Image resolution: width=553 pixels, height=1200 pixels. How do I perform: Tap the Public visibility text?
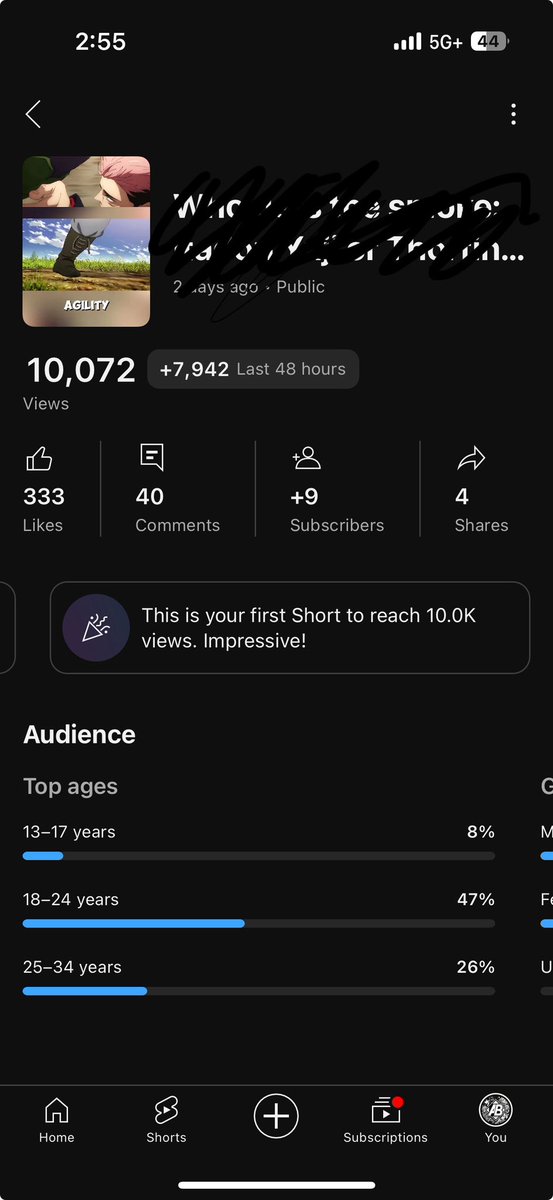[x=301, y=287]
